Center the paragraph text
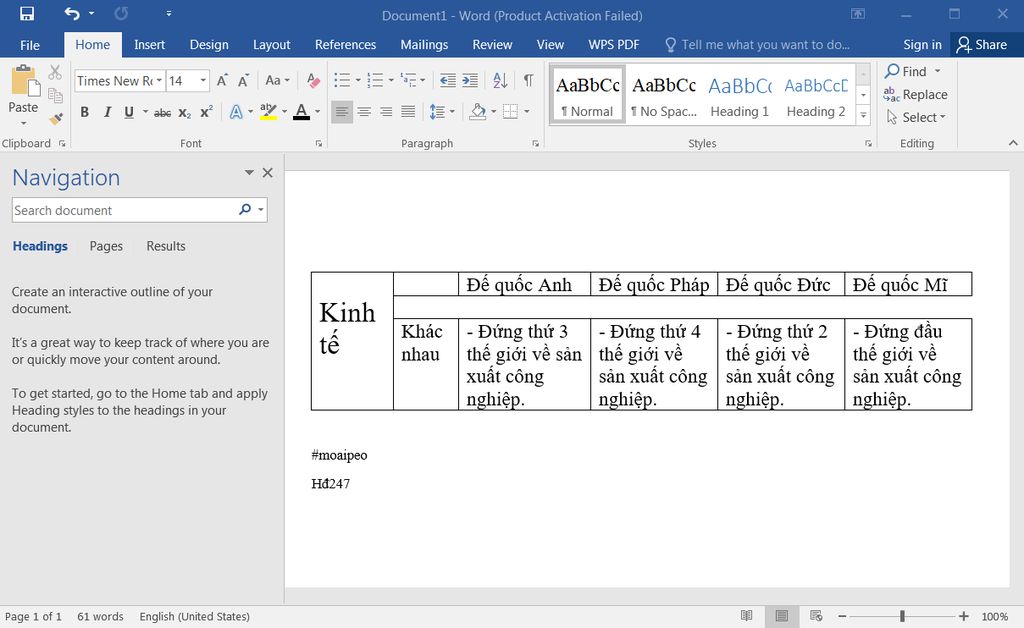This screenshot has width=1024, height=628. click(364, 112)
